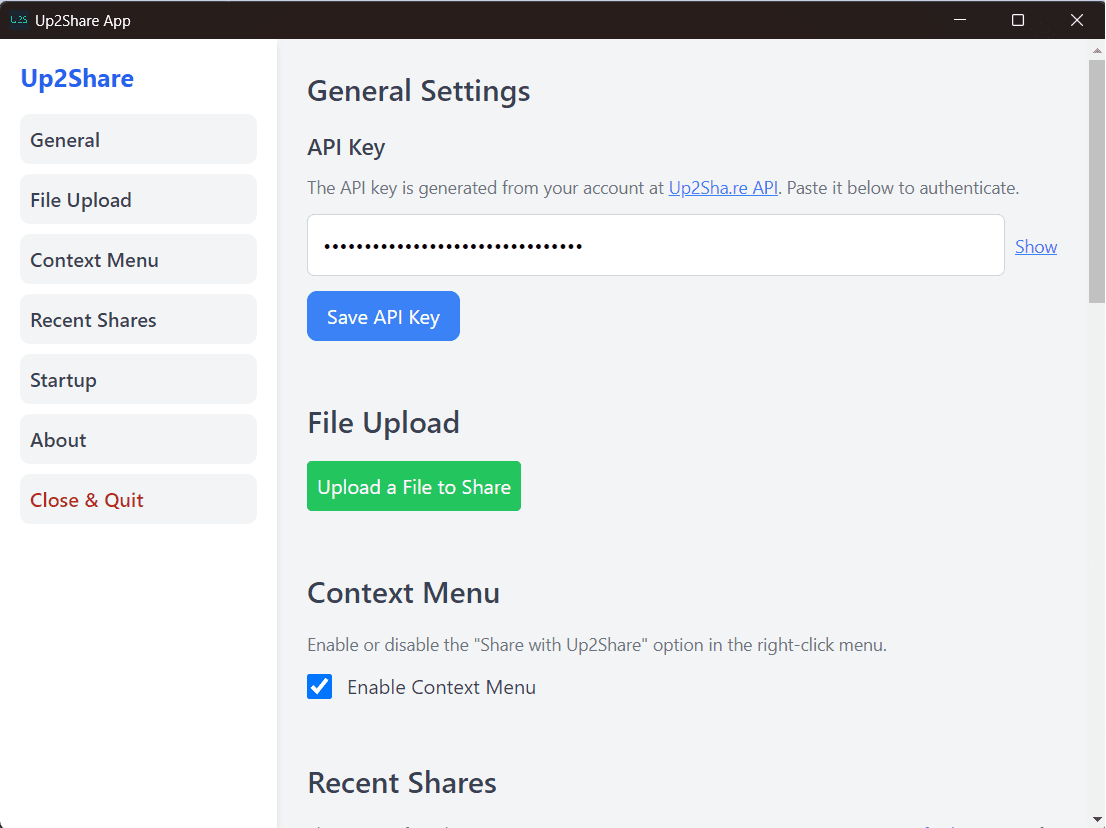Click the vertical scrollbar thumb

[x=1096, y=181]
